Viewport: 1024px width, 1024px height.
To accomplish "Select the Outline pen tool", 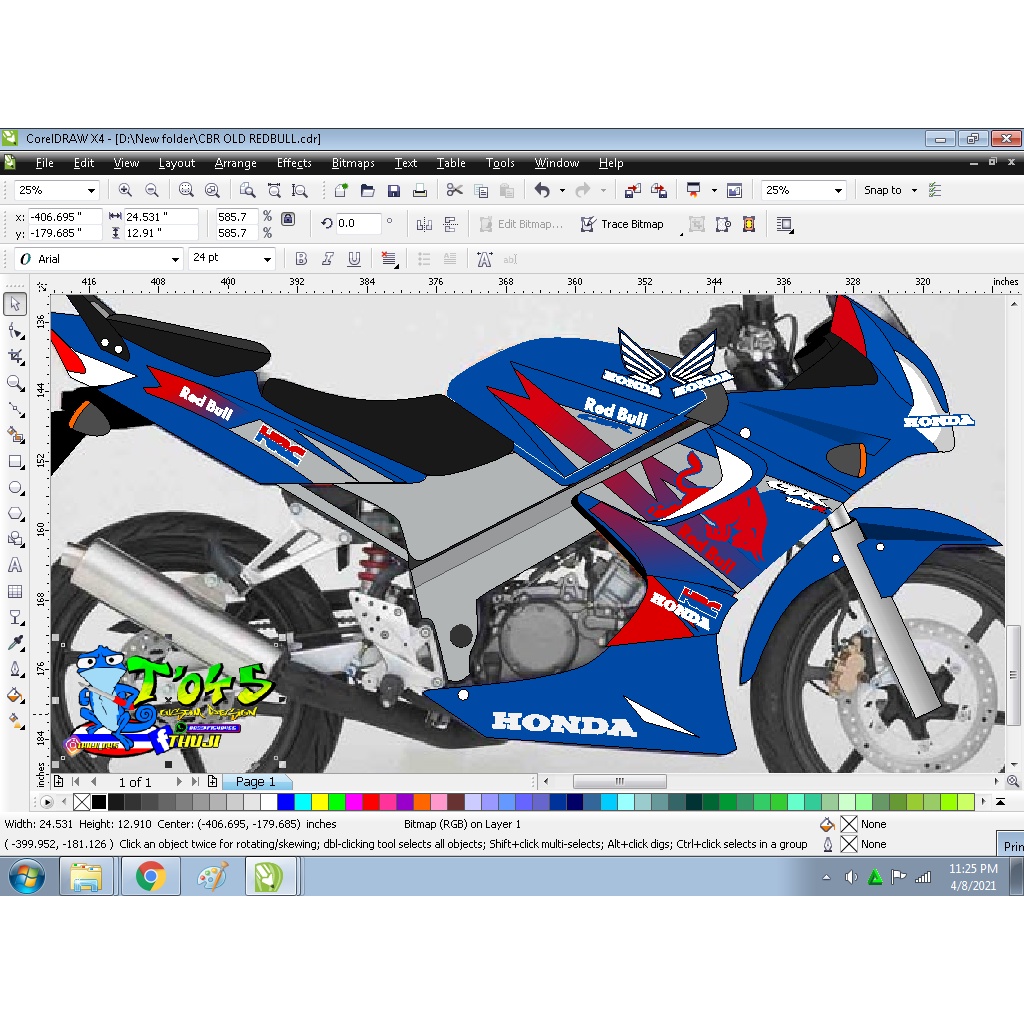I will click(x=15, y=669).
